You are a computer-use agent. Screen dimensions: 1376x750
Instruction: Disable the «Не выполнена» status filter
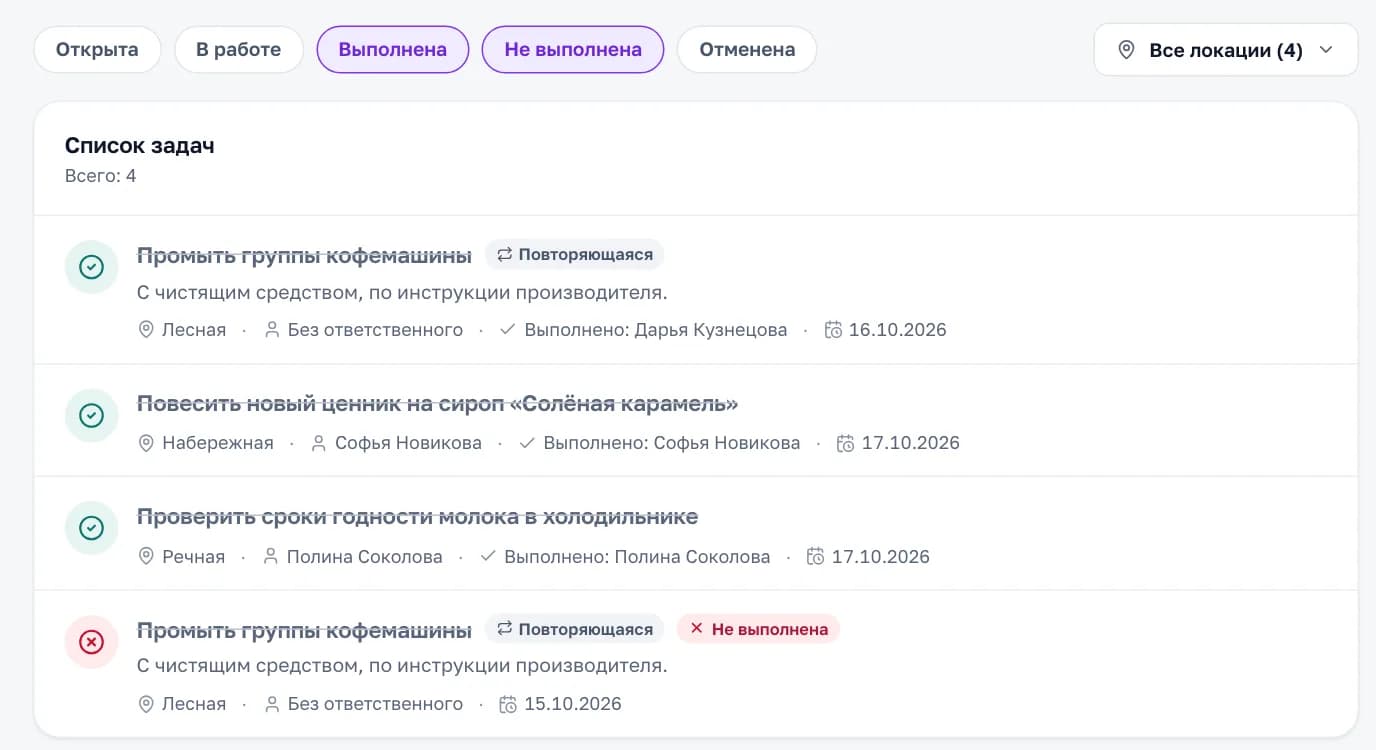573,50
